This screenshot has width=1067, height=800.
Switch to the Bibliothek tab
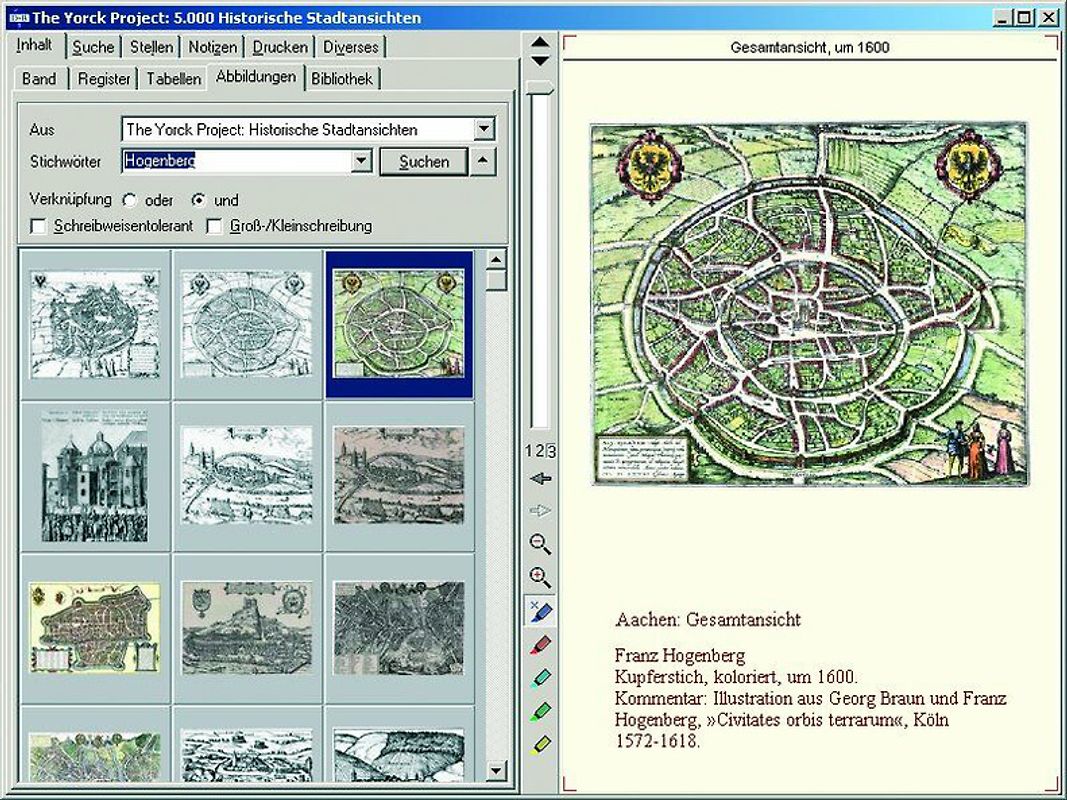point(343,77)
